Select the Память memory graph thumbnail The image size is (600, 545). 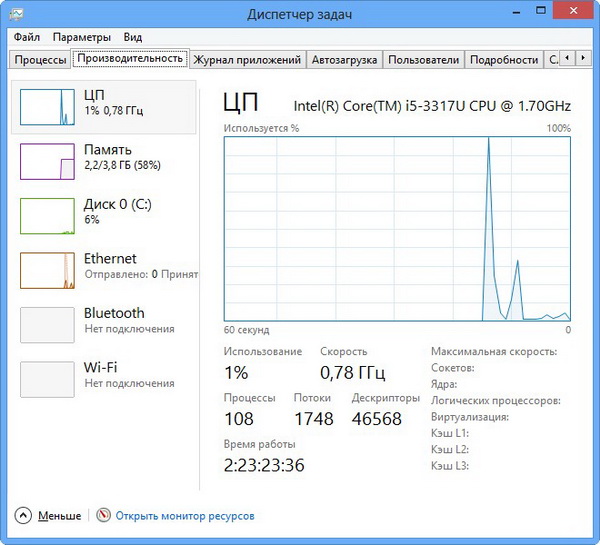pyautogui.click(x=48, y=162)
